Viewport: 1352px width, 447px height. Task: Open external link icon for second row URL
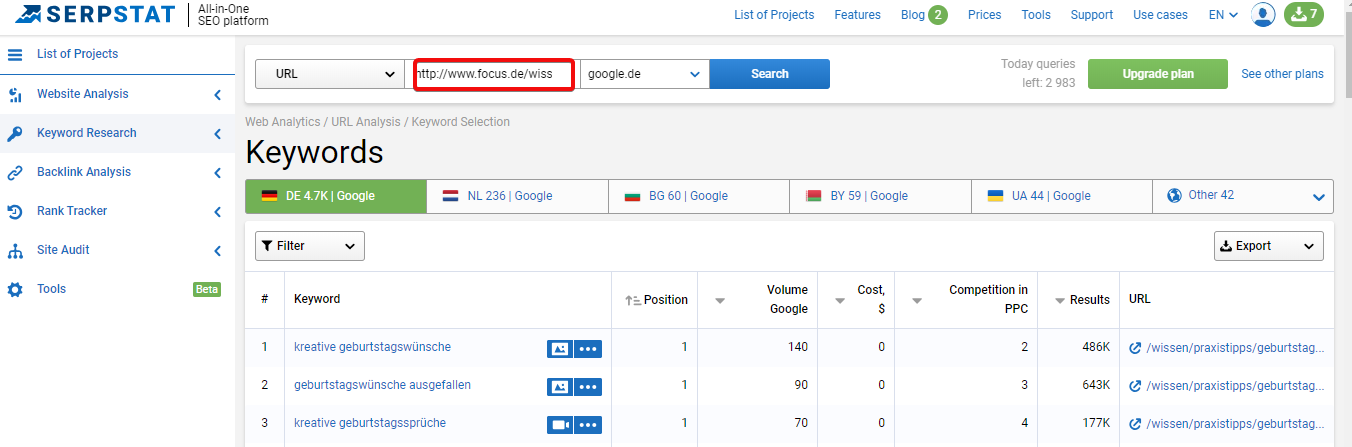1135,386
